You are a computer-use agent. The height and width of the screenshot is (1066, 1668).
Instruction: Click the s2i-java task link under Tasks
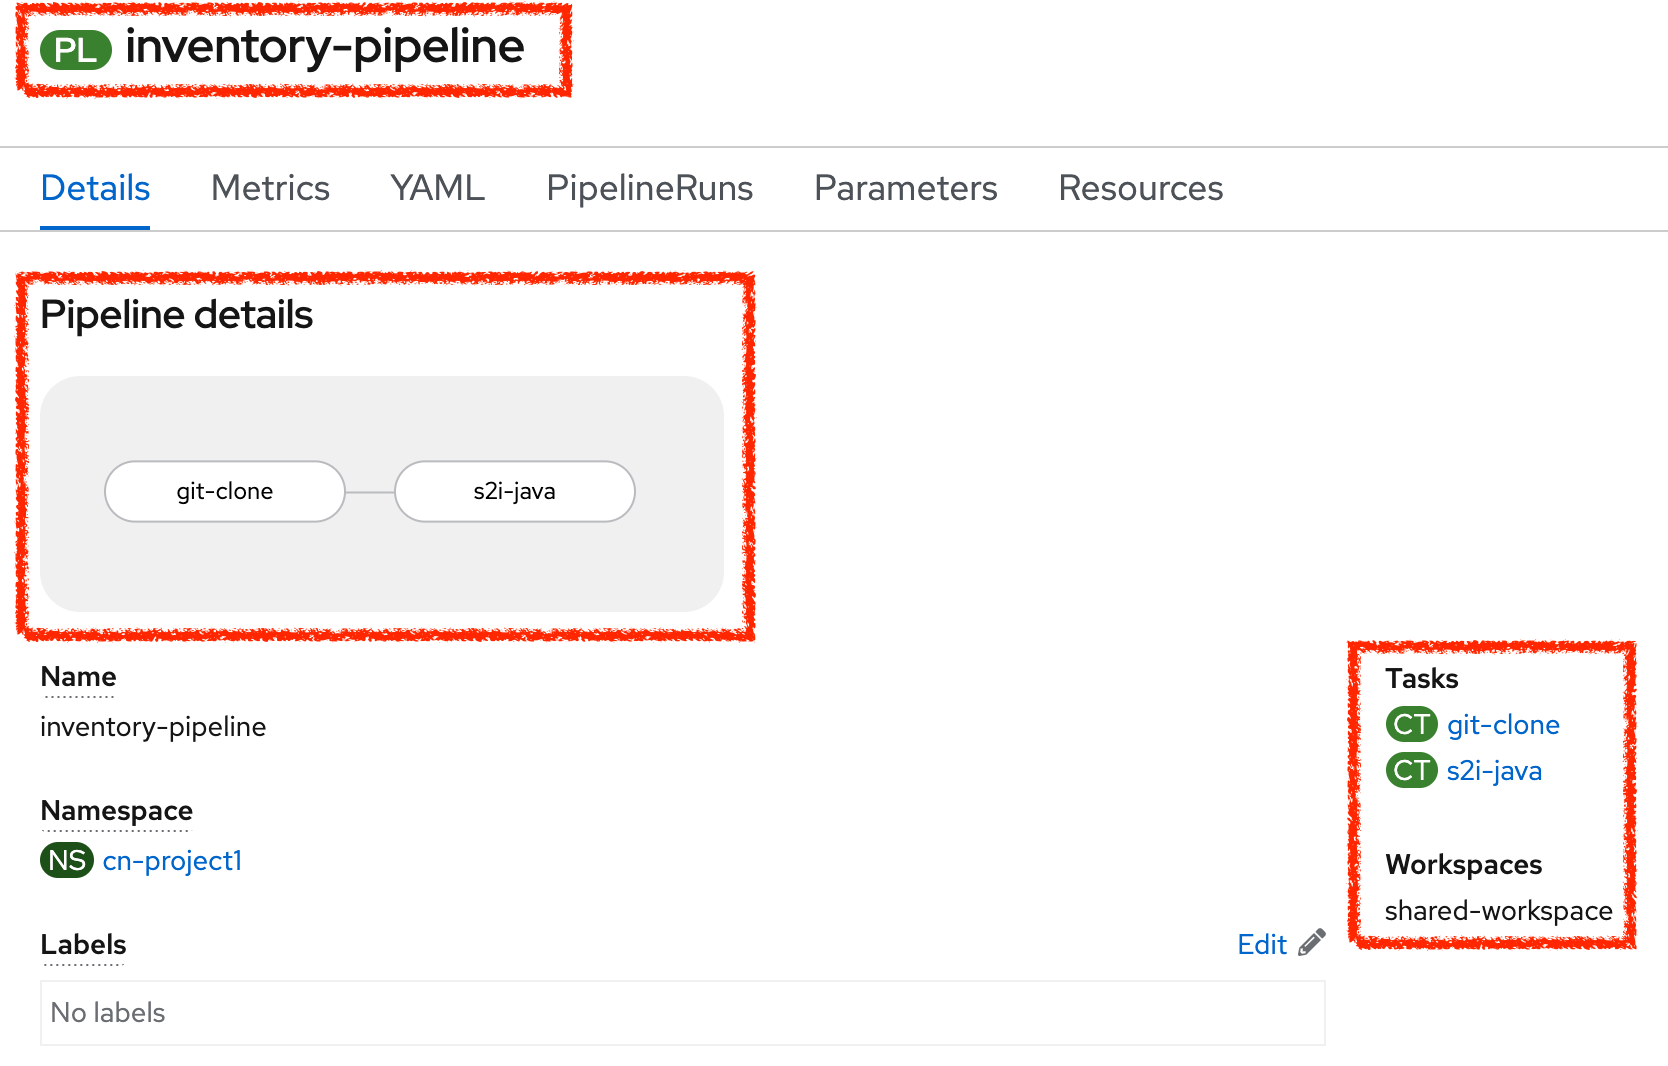tap(1495, 770)
